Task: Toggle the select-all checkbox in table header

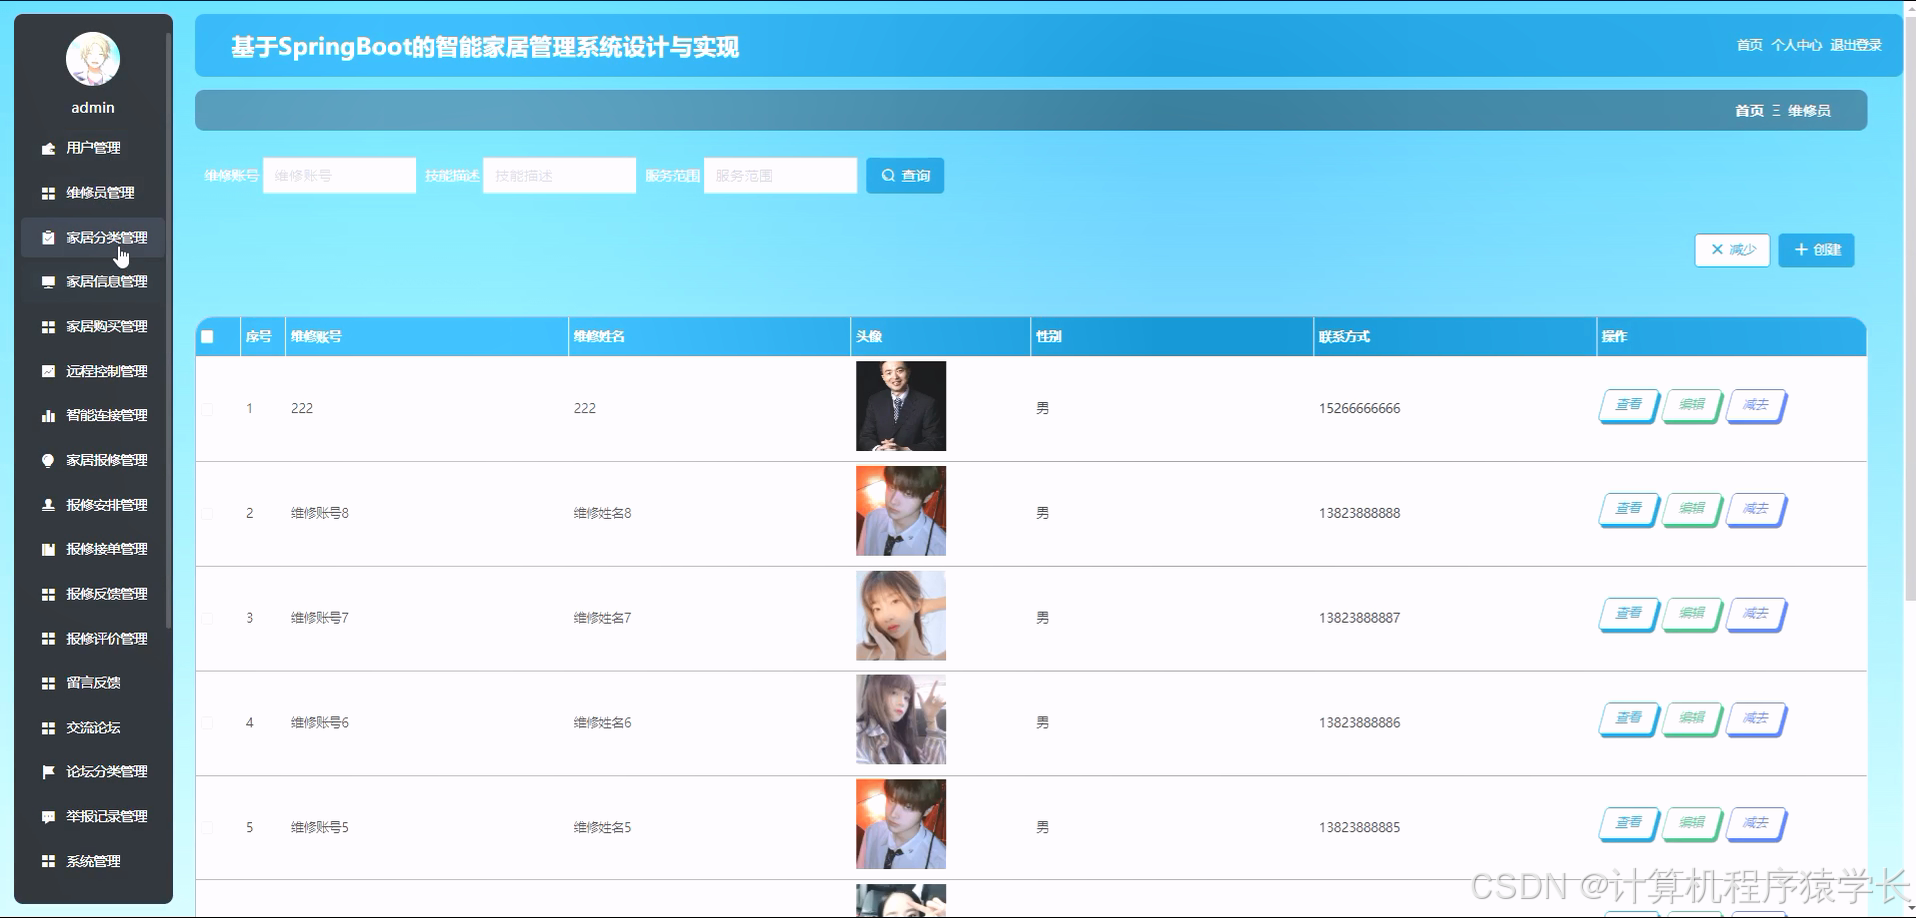Action: [x=207, y=337]
